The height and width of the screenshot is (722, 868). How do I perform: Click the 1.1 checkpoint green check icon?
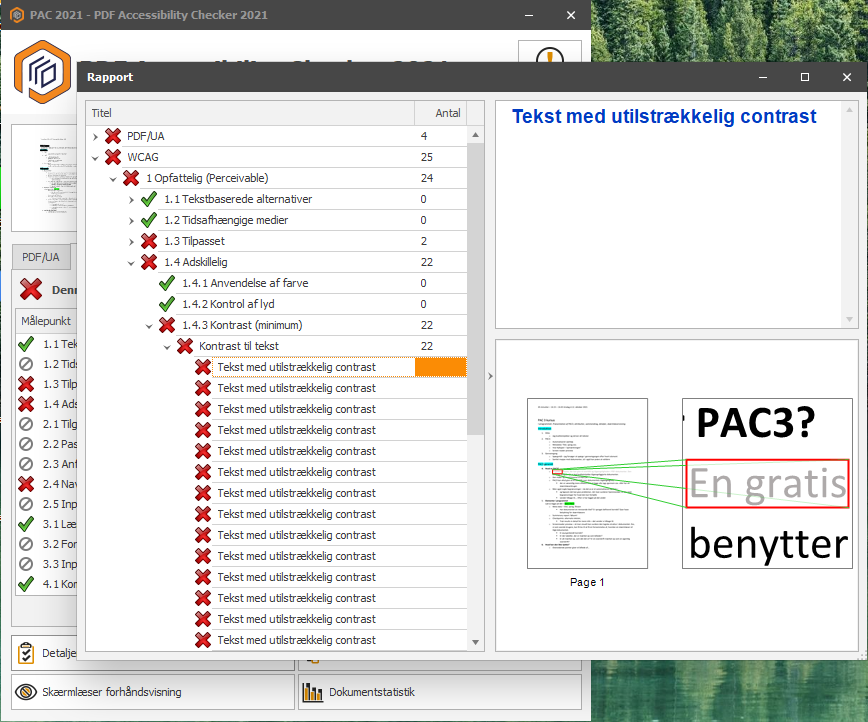[x=26, y=344]
